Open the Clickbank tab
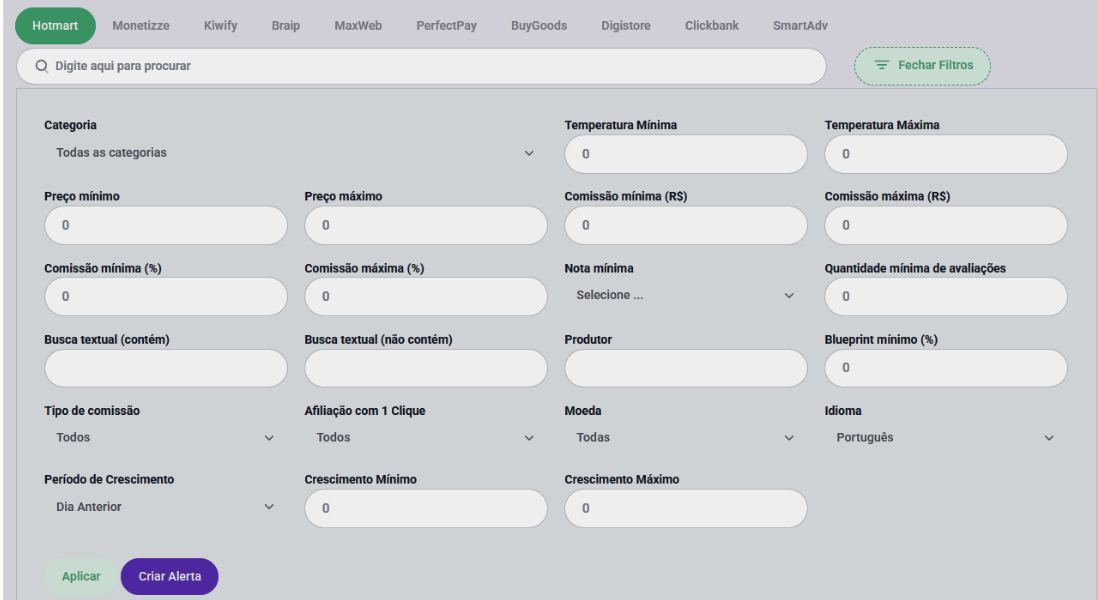Screen dimensions: 1098x600 tap(712, 25)
